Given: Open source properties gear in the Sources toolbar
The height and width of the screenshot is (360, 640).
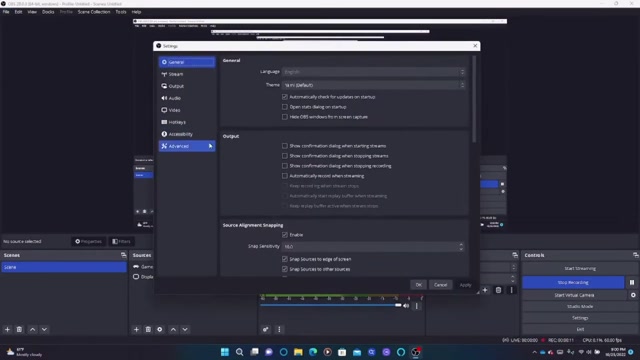Looking at the screenshot, I should (x=160, y=329).
